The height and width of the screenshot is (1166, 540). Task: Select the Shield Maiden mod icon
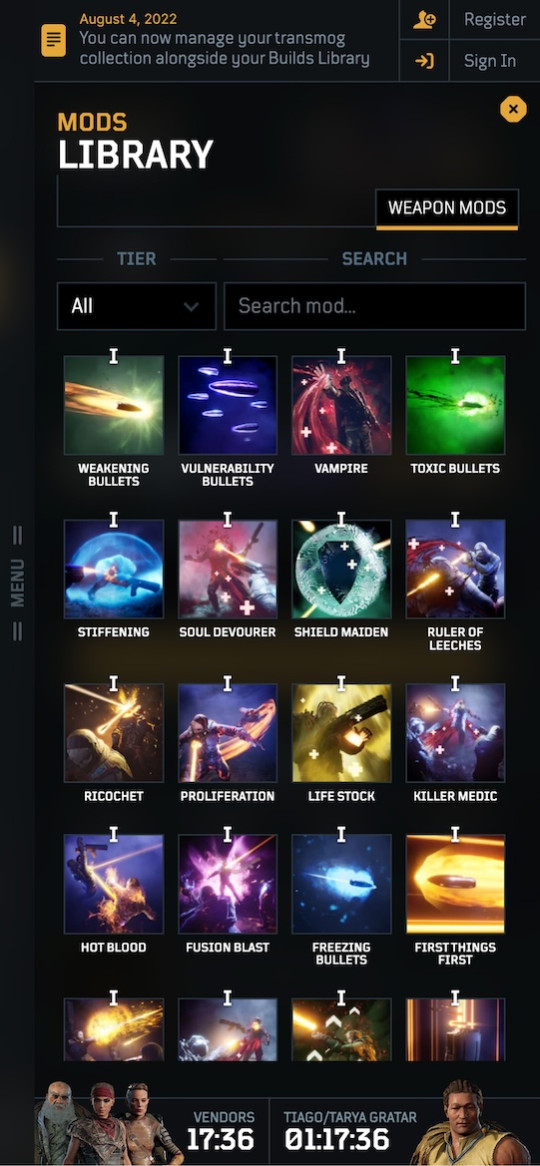pyautogui.click(x=341, y=569)
